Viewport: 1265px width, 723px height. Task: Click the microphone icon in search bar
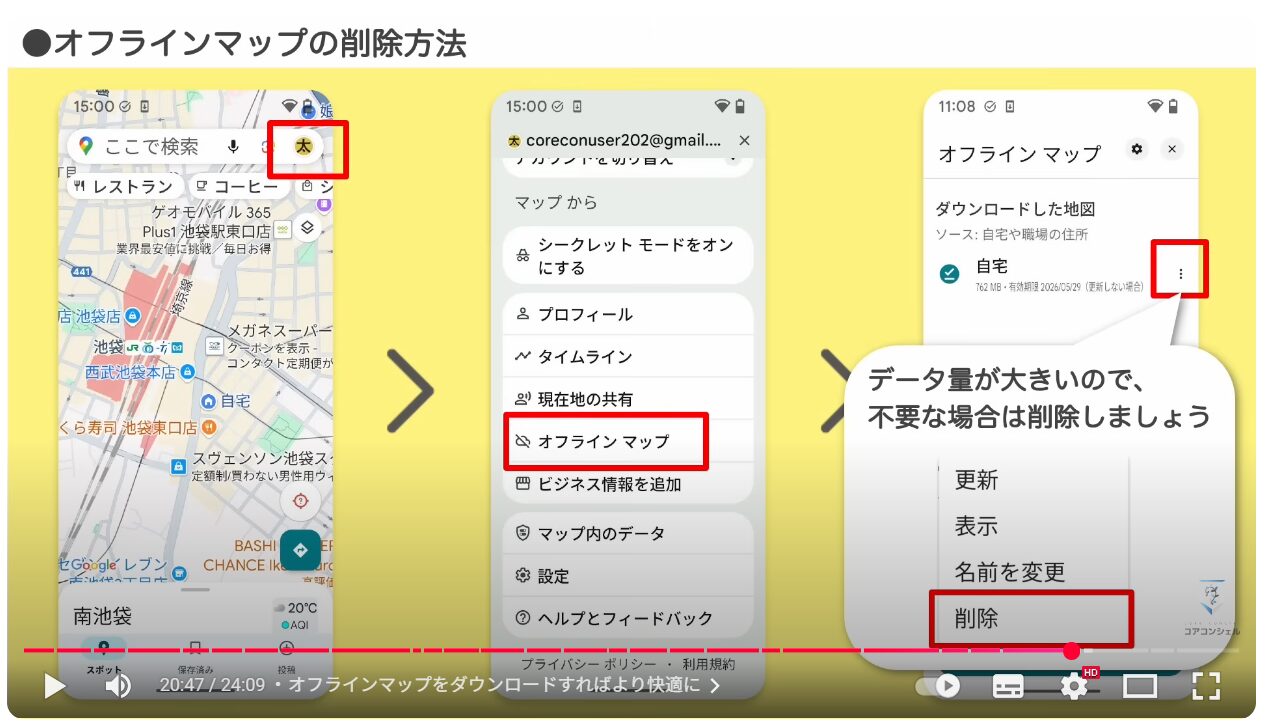tap(234, 146)
